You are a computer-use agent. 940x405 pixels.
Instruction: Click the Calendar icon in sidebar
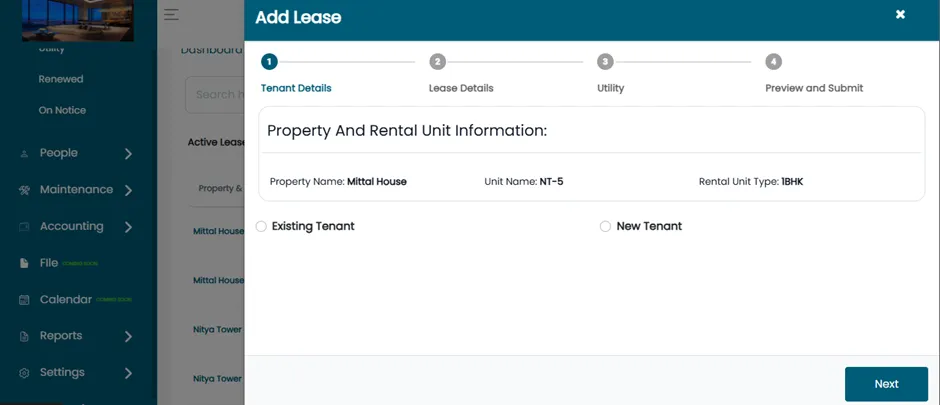click(24, 300)
